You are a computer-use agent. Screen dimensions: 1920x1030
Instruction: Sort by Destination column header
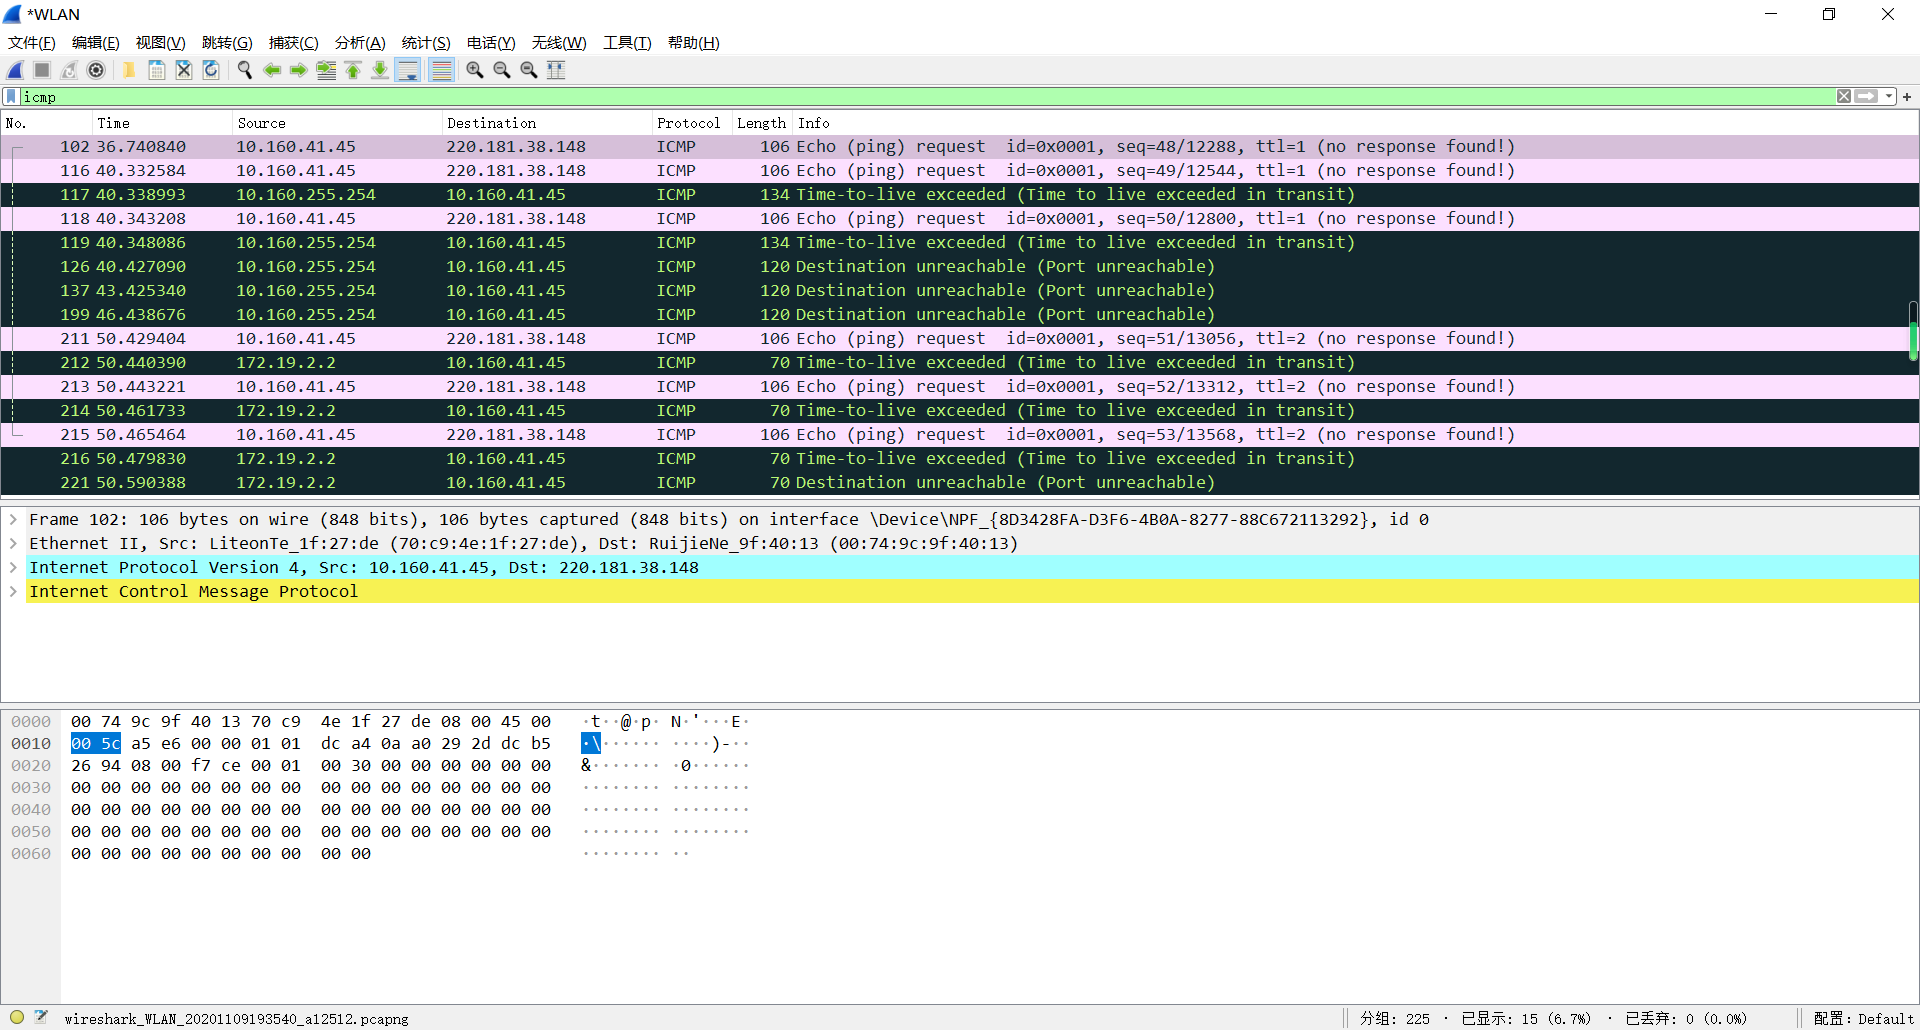pos(547,123)
